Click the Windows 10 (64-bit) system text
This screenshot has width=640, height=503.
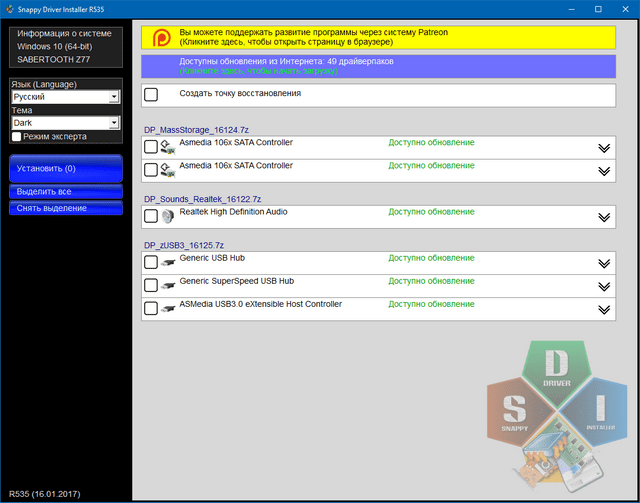[x=55, y=47]
